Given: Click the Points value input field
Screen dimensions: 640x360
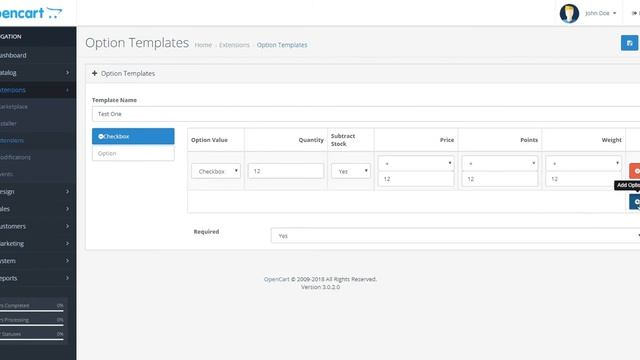Looking at the screenshot, I should (500, 179).
